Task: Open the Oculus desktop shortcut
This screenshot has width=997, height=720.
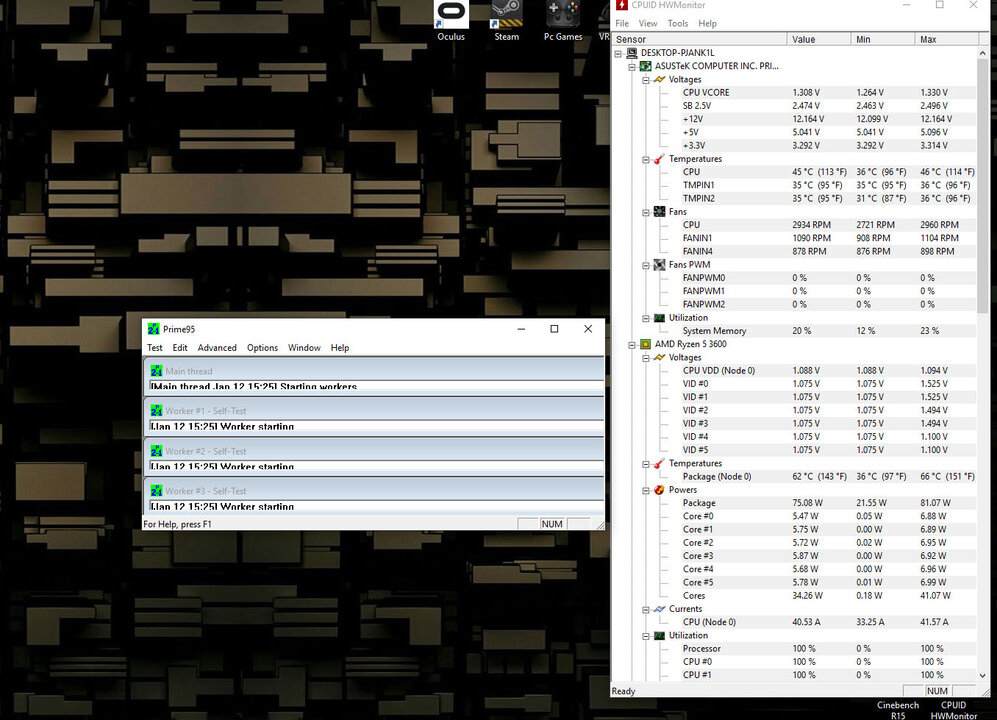Action: point(451,20)
